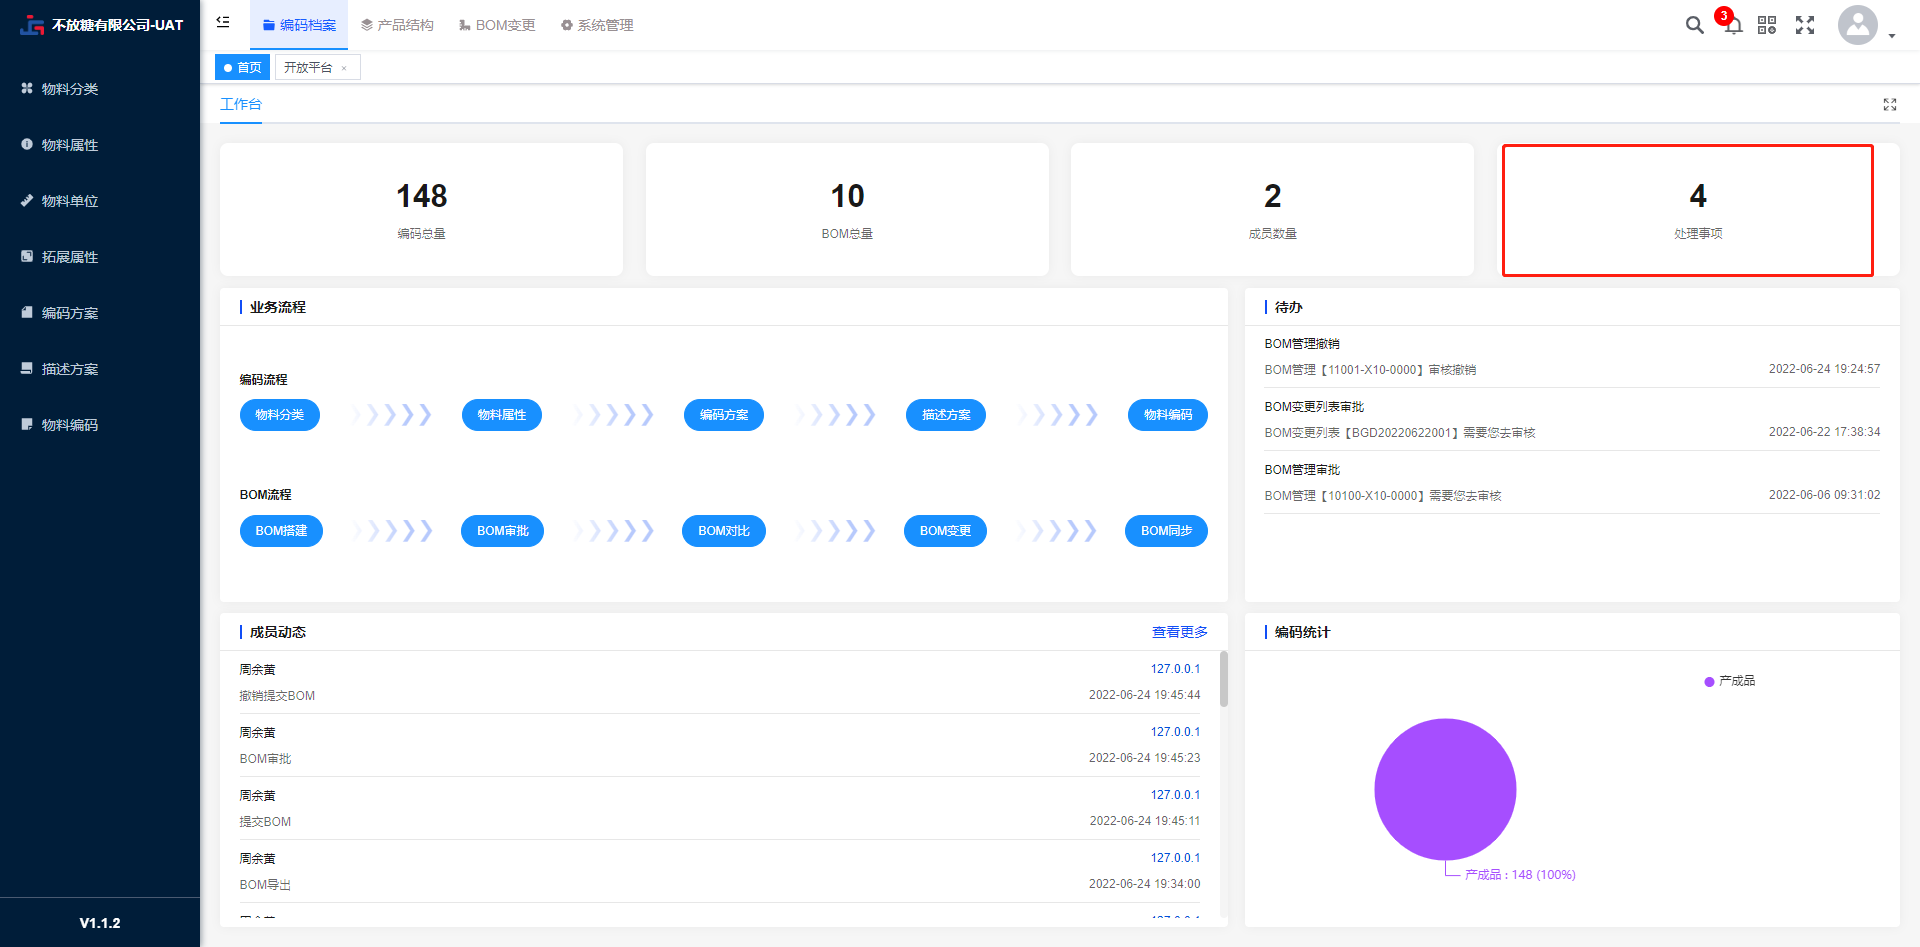Click the company logo icon
The width and height of the screenshot is (1920, 947).
(x=32, y=25)
